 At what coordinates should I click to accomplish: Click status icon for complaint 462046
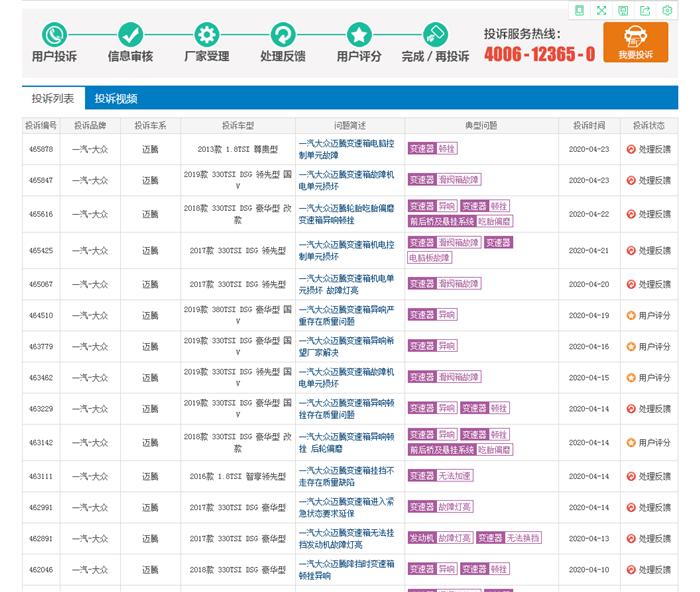pyautogui.click(x=631, y=570)
